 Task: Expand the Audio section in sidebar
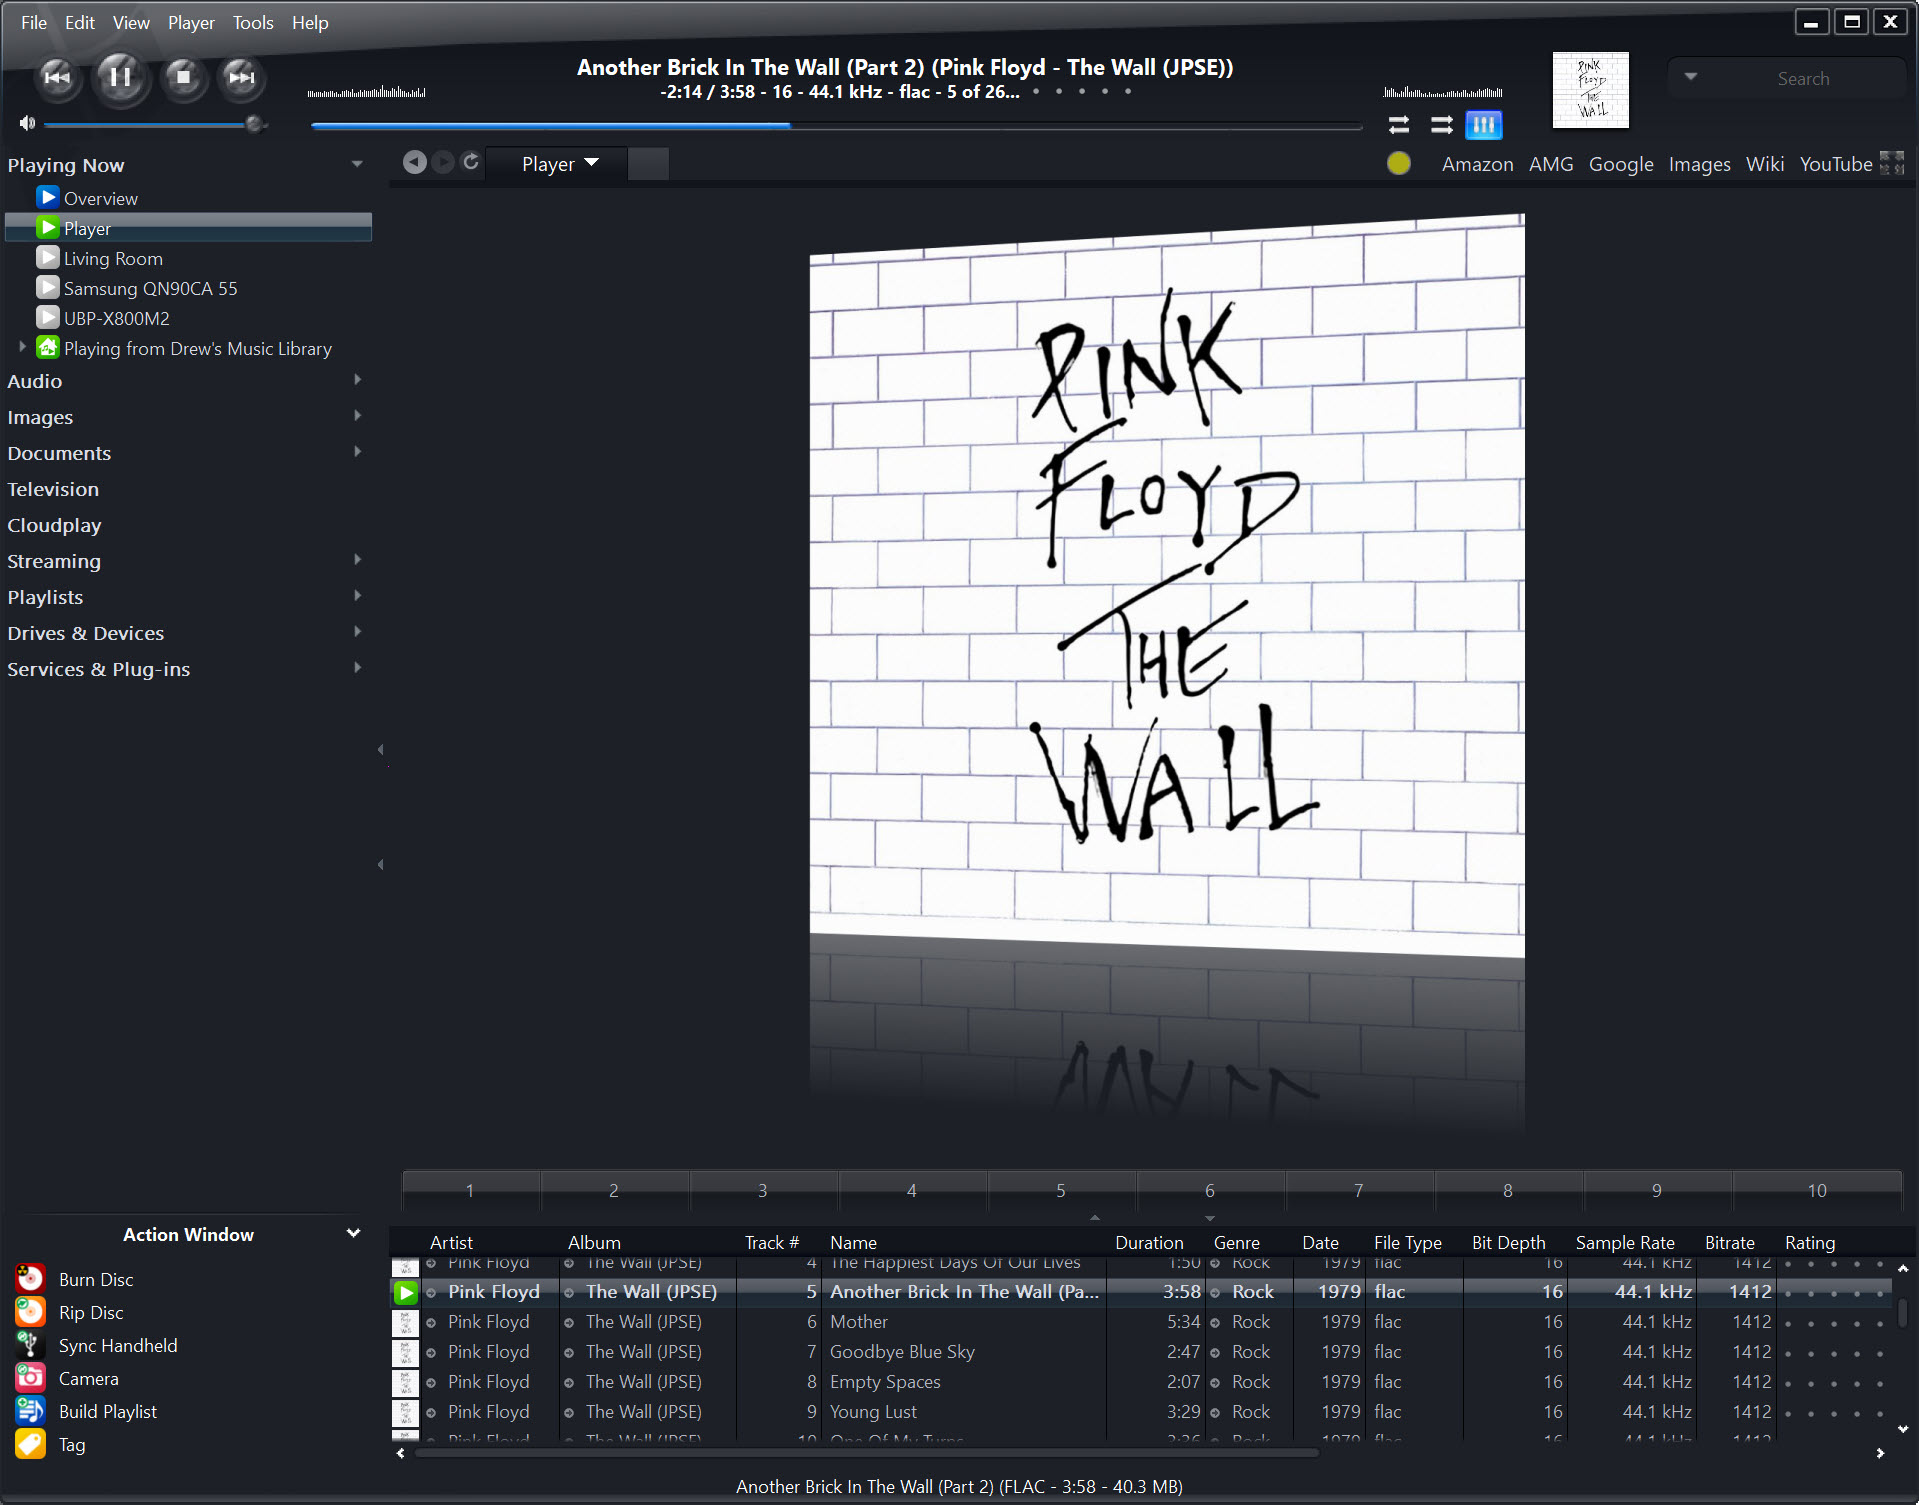tap(357, 380)
